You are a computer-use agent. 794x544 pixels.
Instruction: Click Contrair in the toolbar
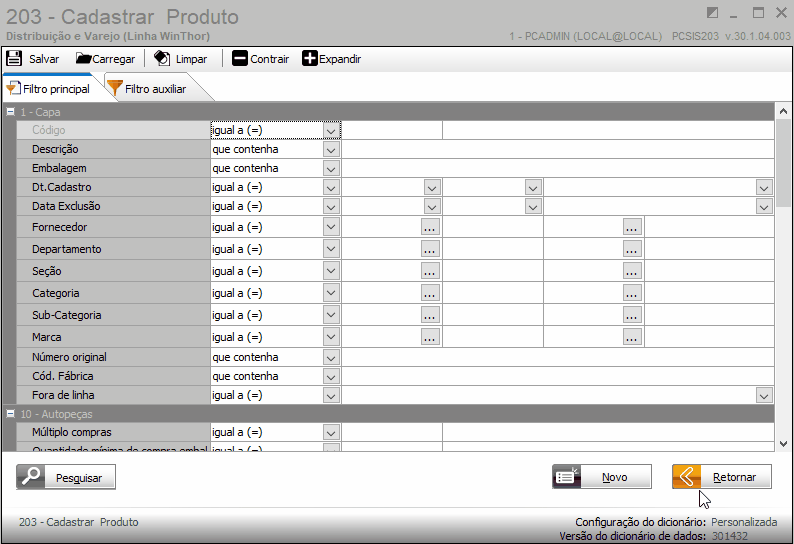(x=261, y=59)
